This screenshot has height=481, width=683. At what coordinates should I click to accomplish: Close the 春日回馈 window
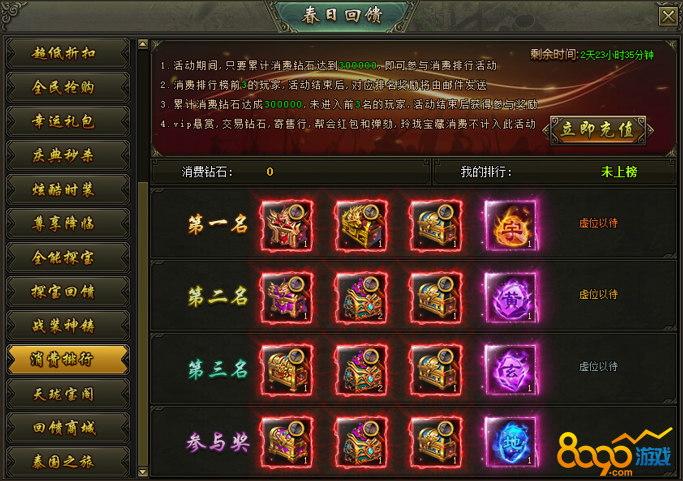pos(668,17)
